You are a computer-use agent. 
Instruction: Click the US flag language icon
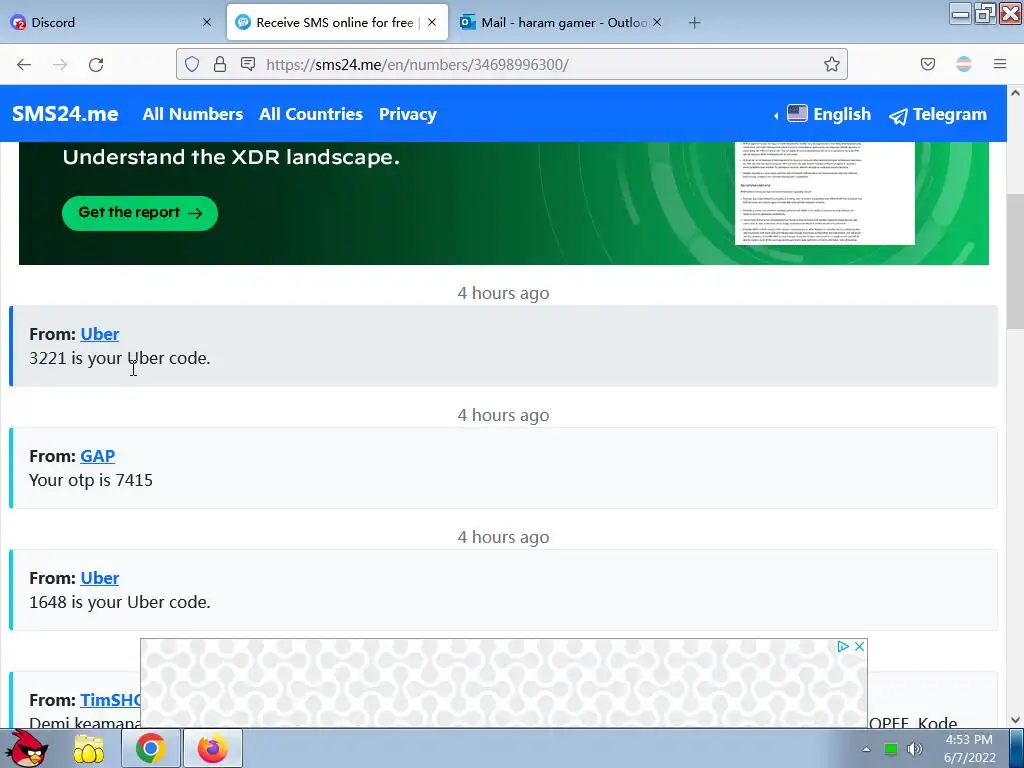[x=797, y=113]
